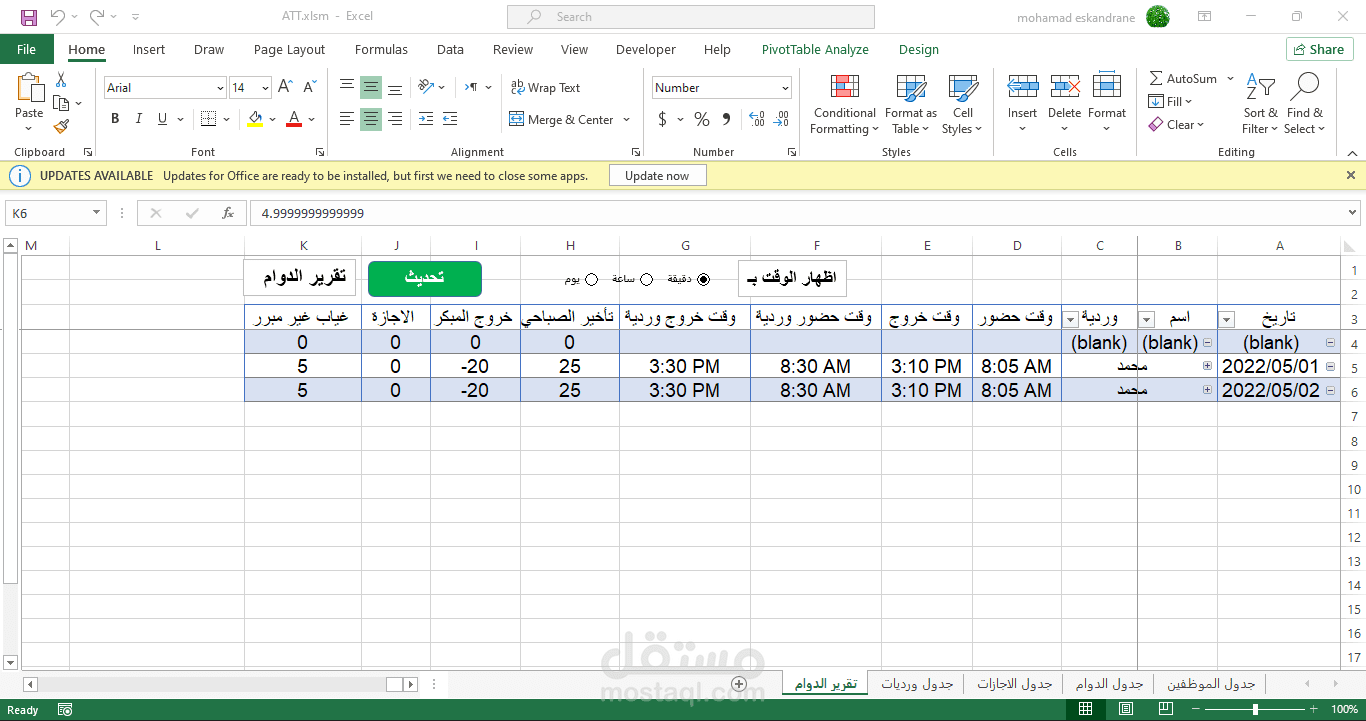Click the Format Painter brush icon

pyautogui.click(x=61, y=126)
